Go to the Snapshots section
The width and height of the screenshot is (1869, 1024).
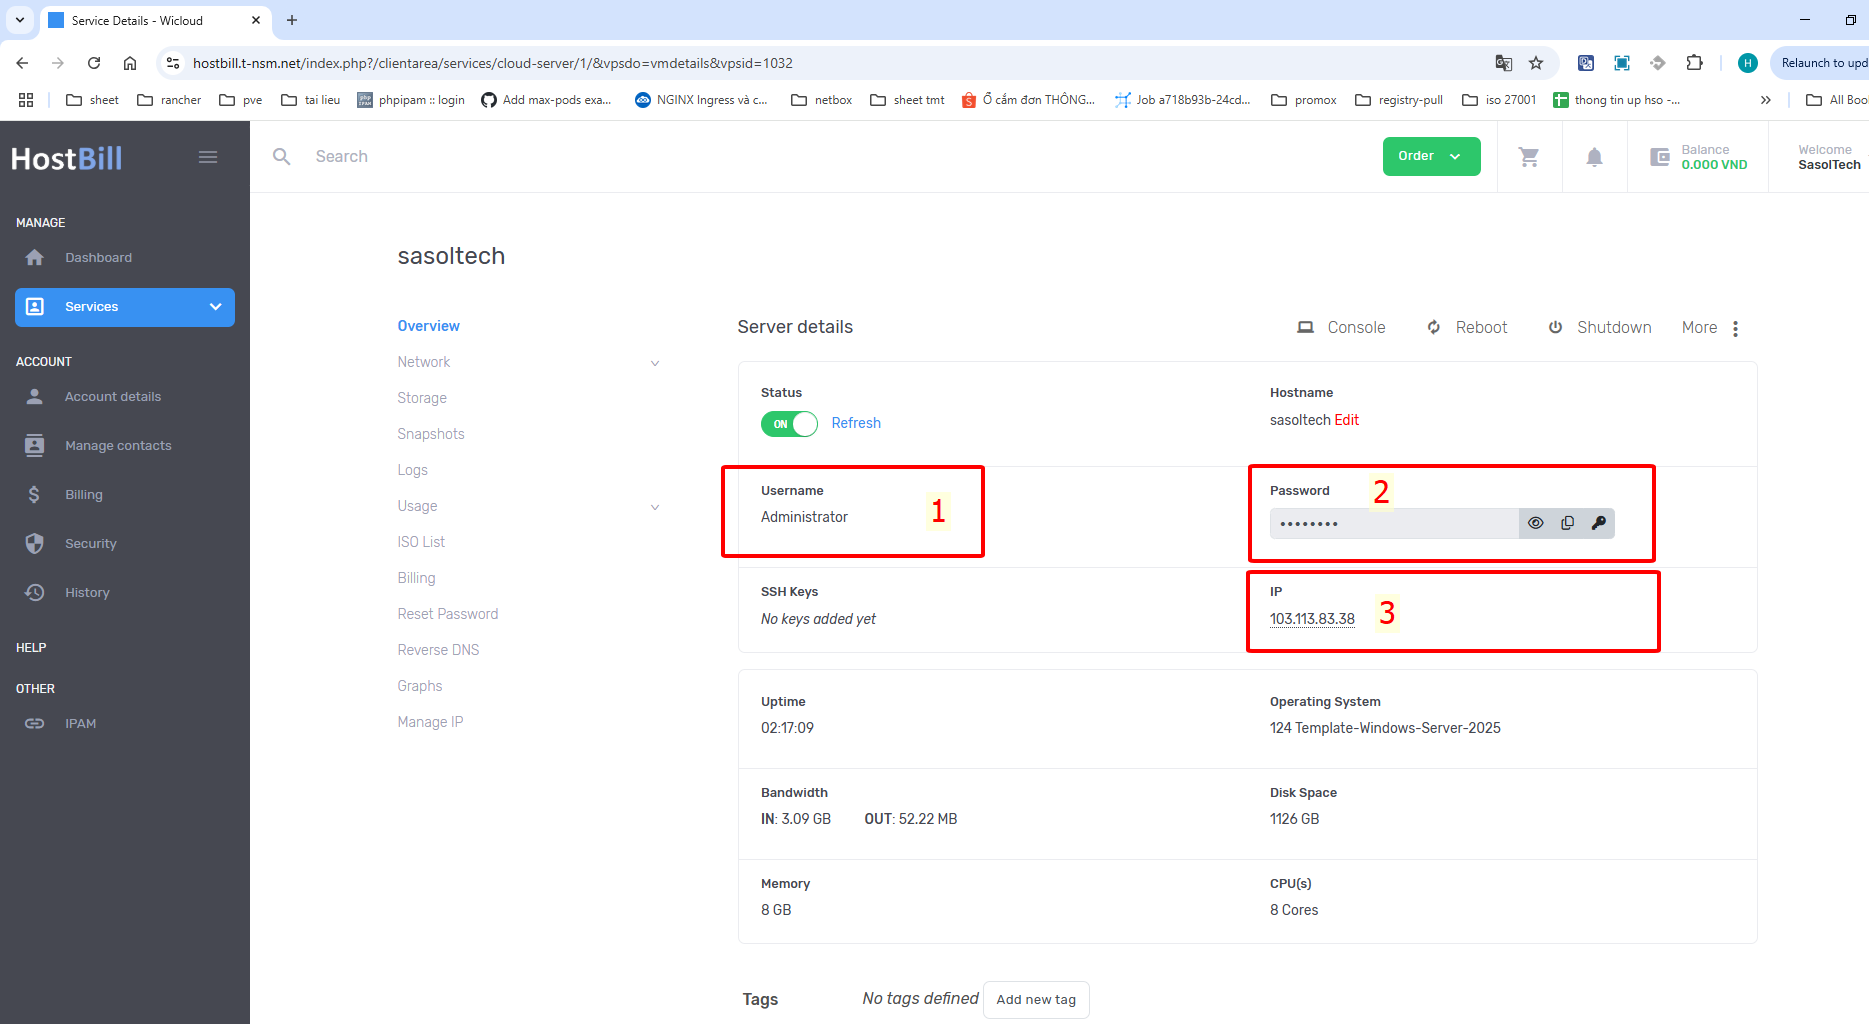coord(431,434)
